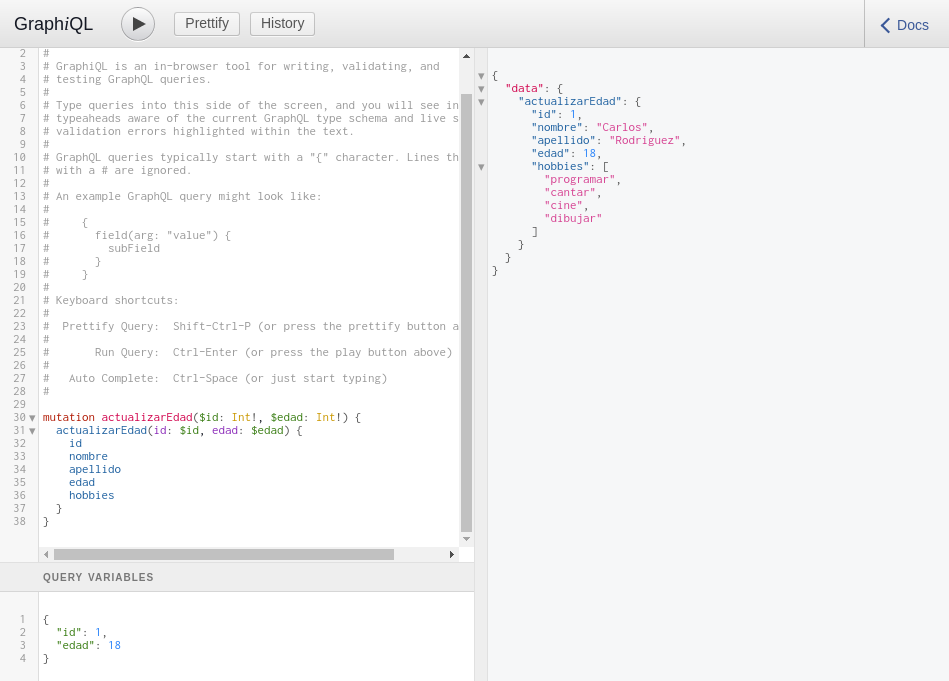Collapse the "hobbies" array in results
949x681 pixels.
coord(481,167)
